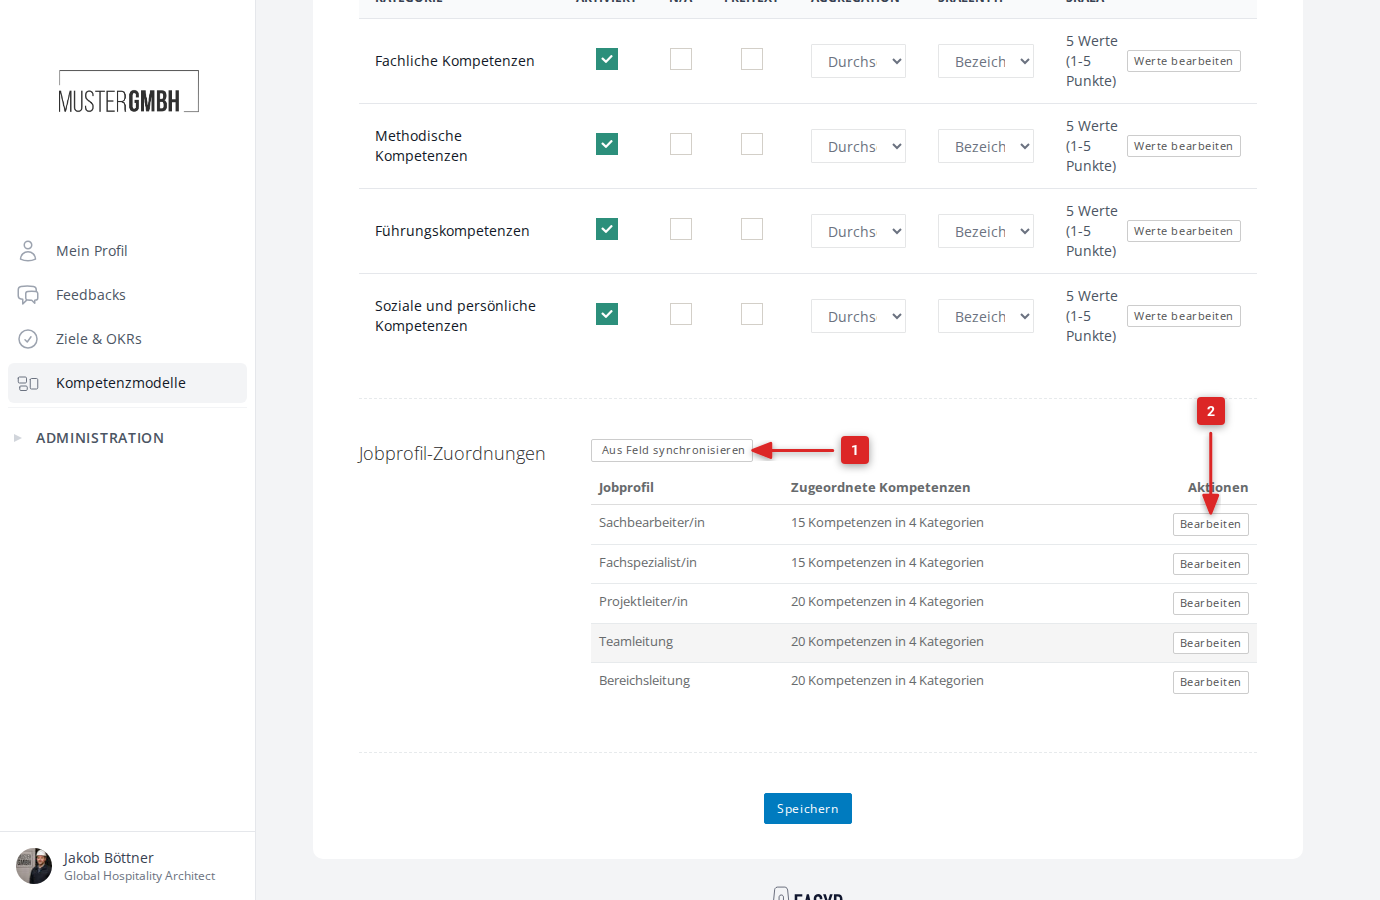Toggle third checkbox in Fachliche Kompetenzen row
Image resolution: width=1380 pixels, height=900 pixels.
click(x=752, y=59)
